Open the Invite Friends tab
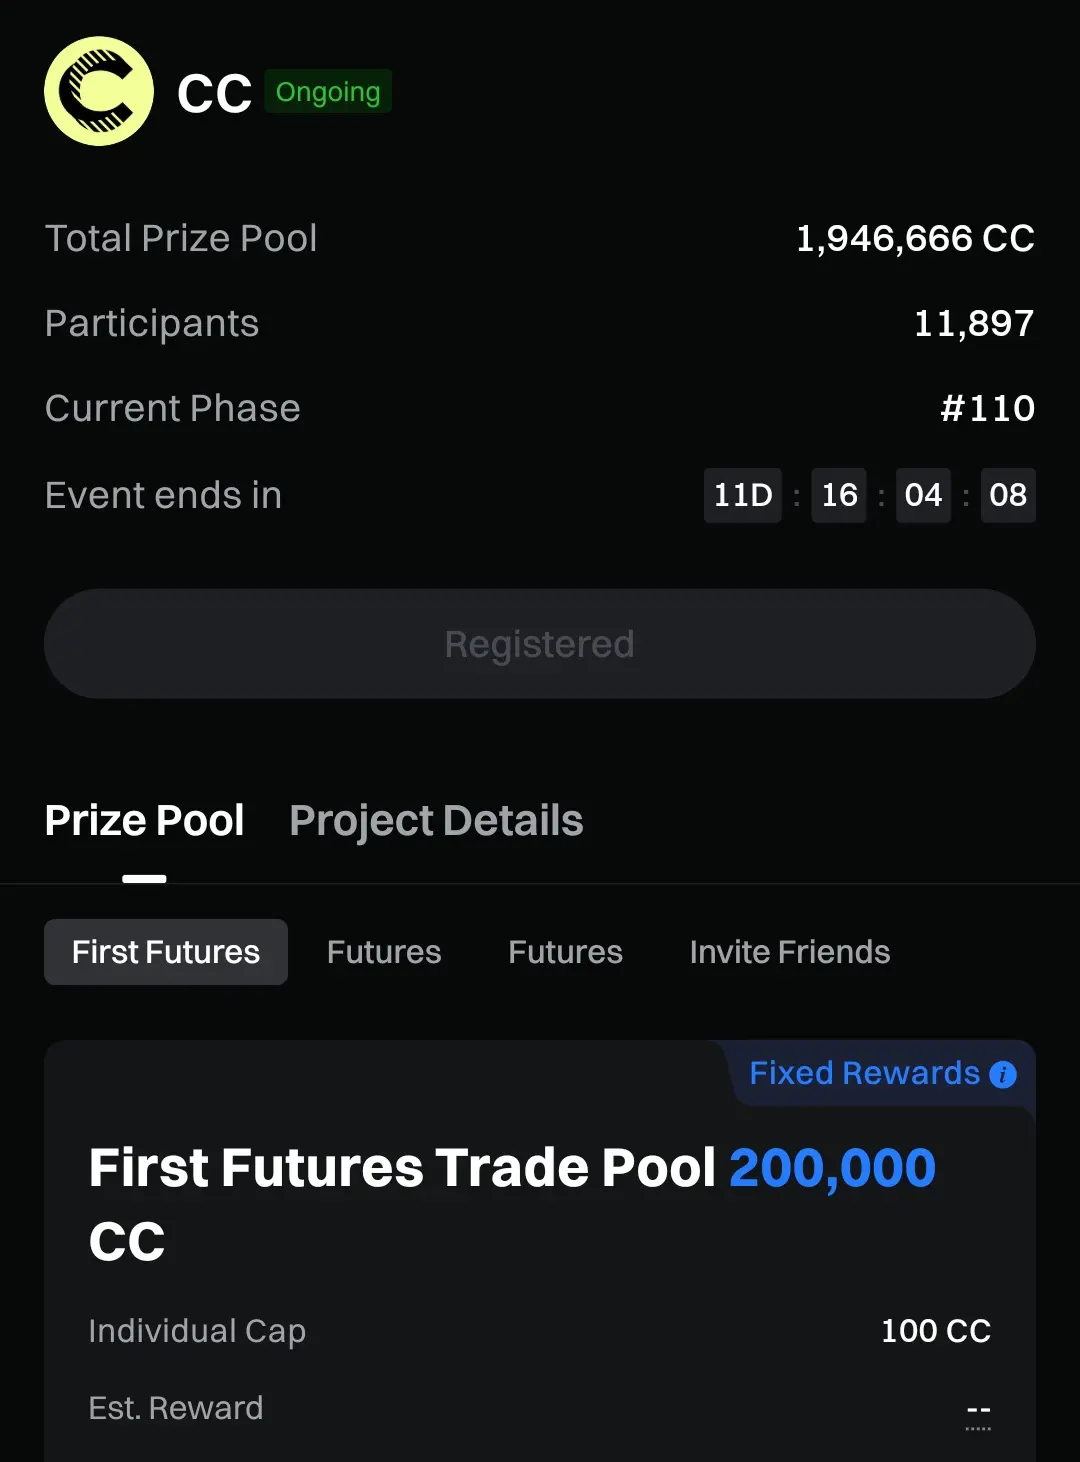1080x1462 pixels. (x=790, y=952)
